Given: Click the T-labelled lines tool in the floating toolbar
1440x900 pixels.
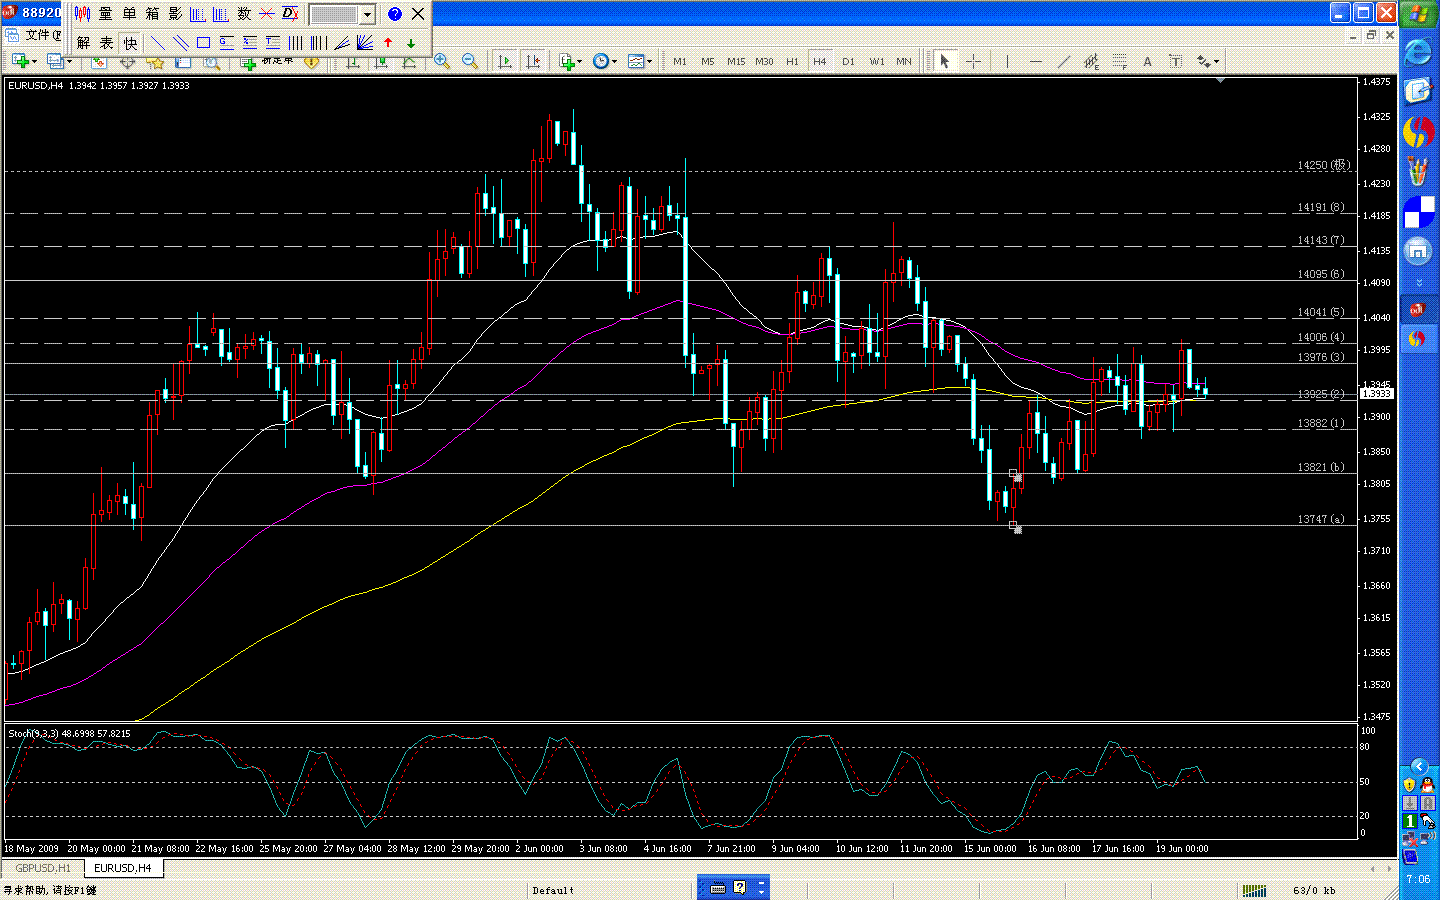Looking at the screenshot, I should click(x=273, y=43).
